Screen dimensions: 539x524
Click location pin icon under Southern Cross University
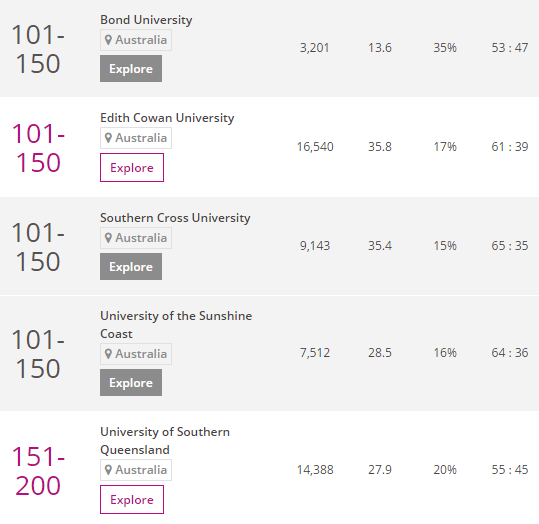tap(108, 238)
